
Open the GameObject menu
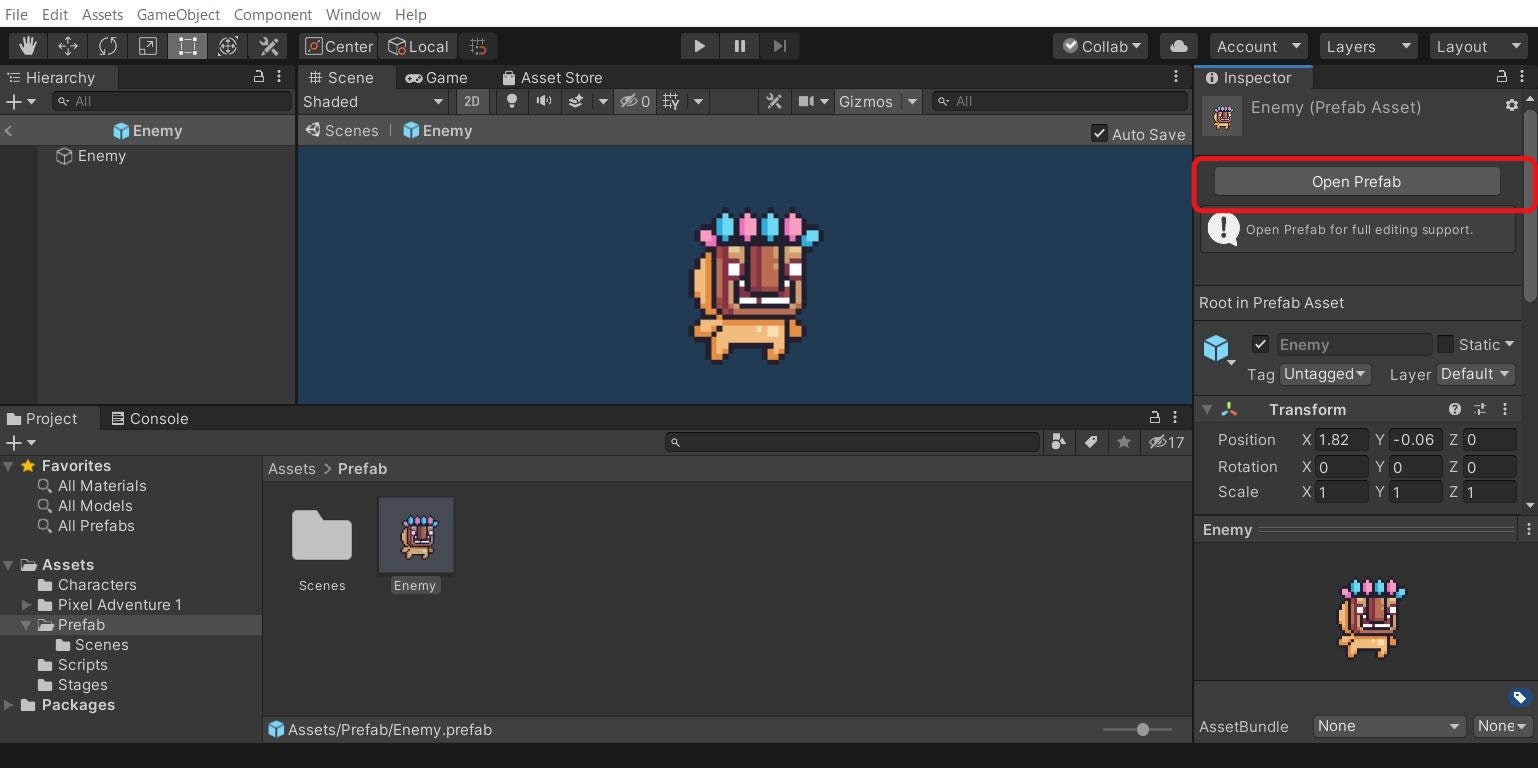click(x=178, y=14)
